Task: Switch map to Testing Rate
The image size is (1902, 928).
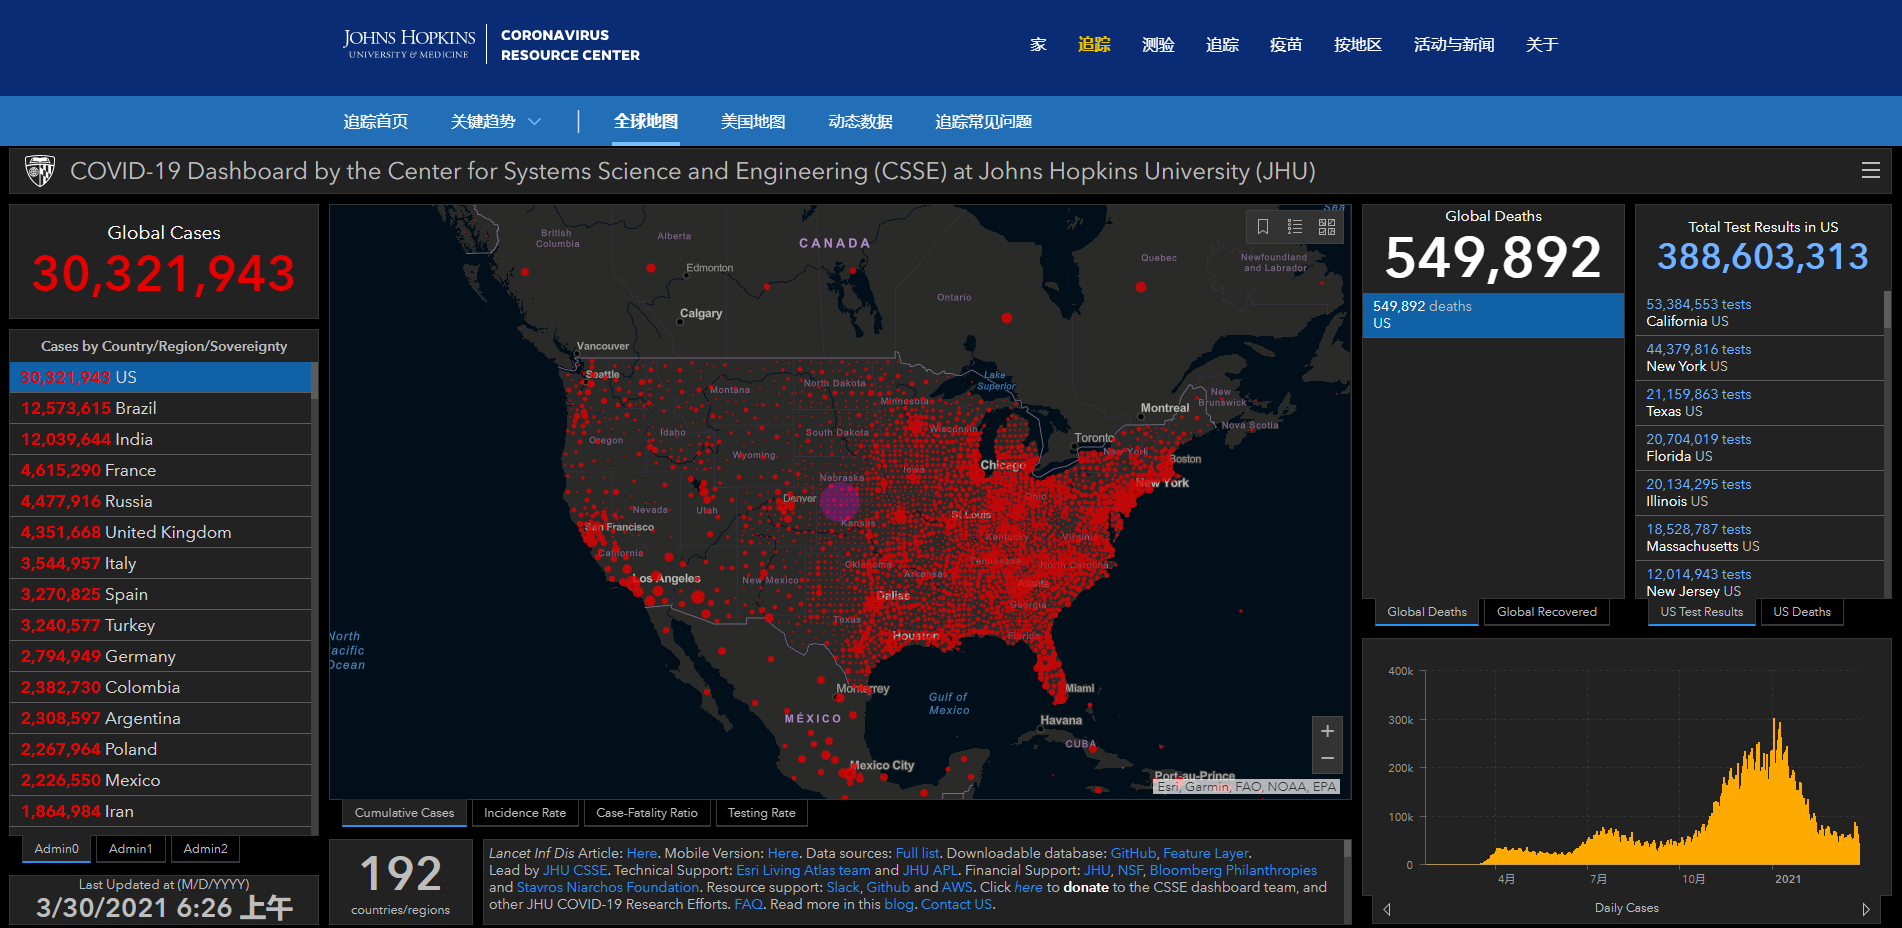Action: click(762, 813)
